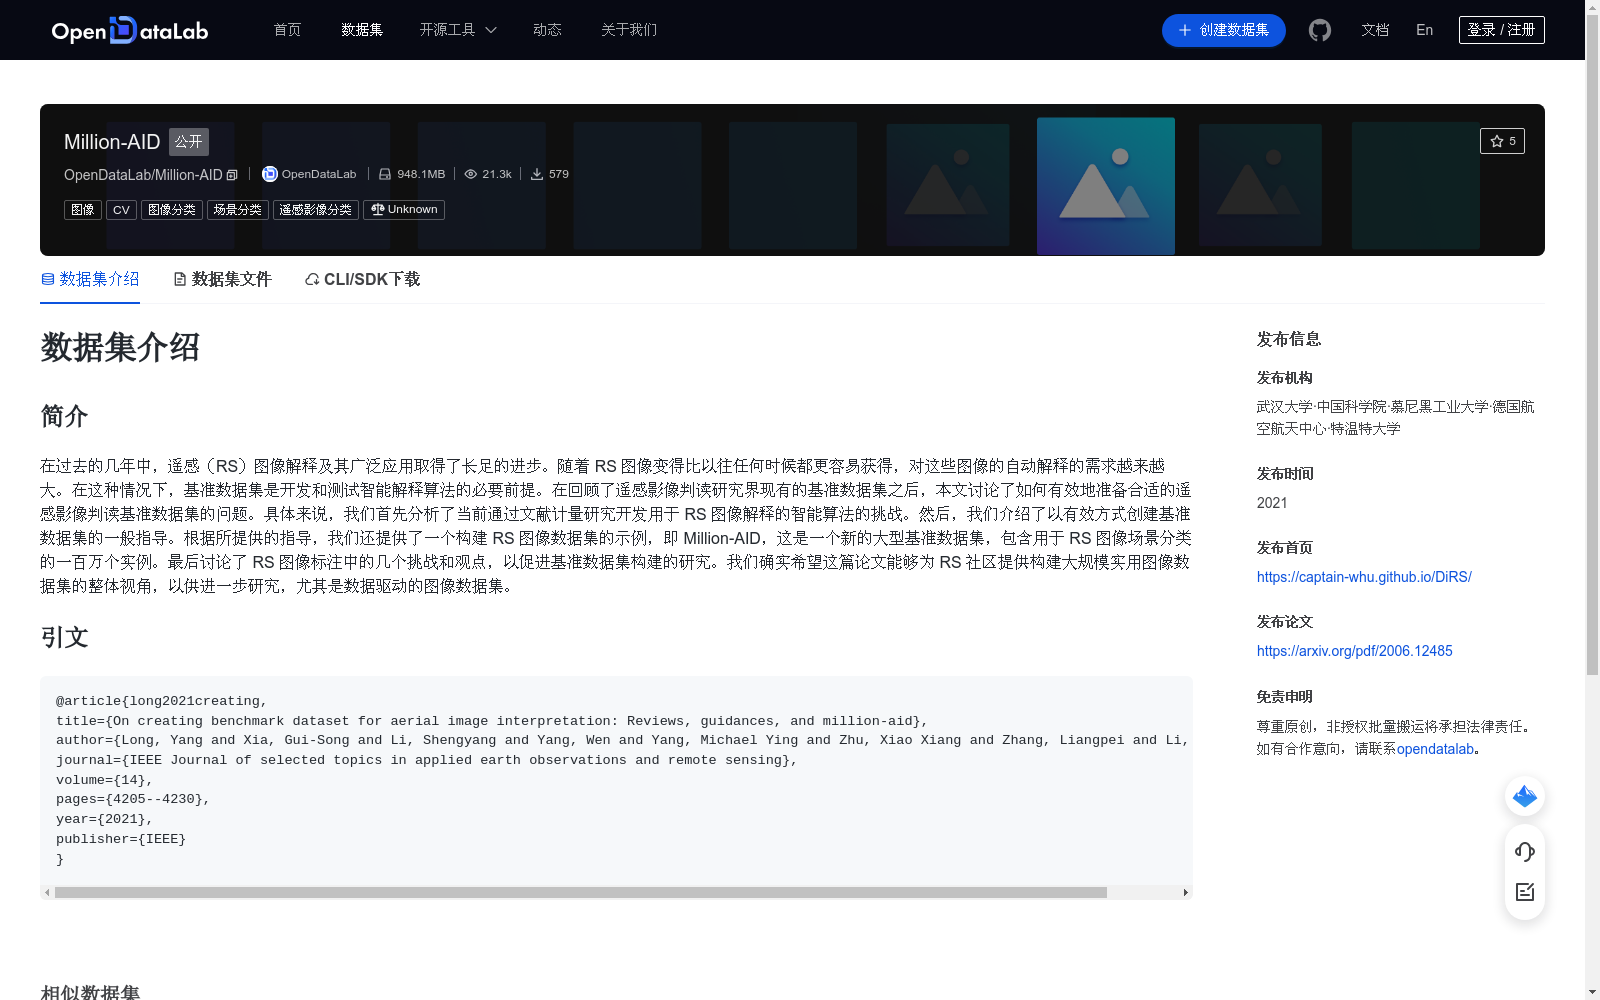
Task: Click the 创建数据集 button
Action: [x=1223, y=30]
